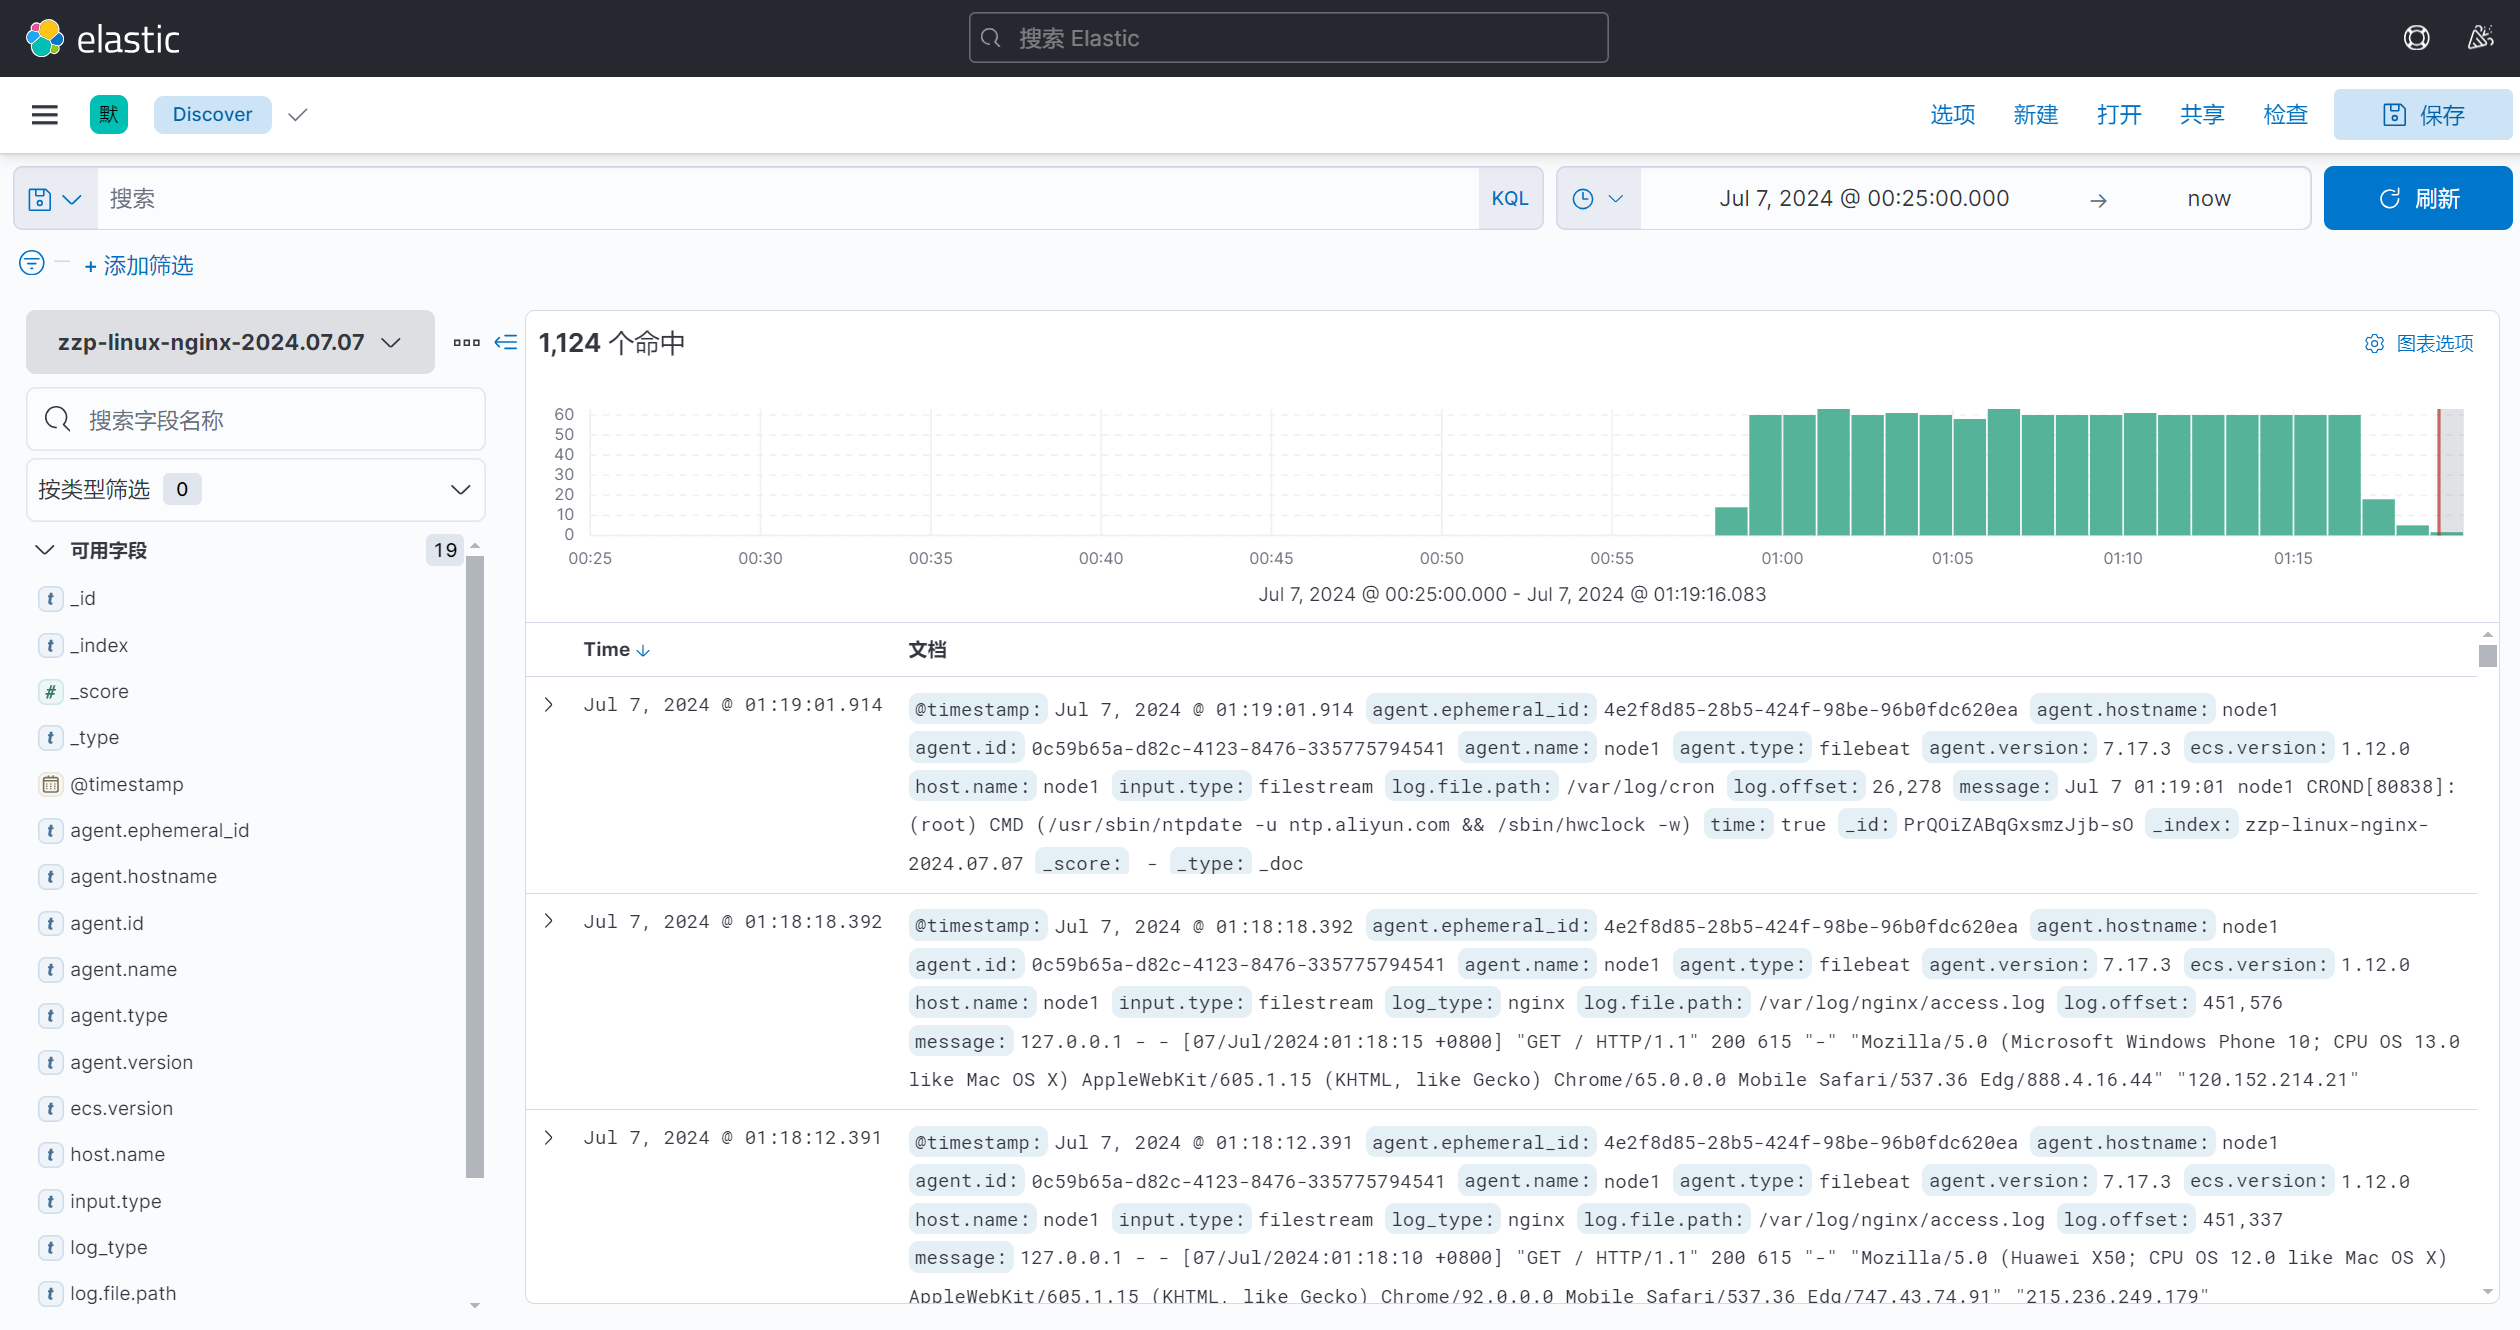Collapse the field sidebar arrow icon
Screen dimensions: 2520x1330
506,342
